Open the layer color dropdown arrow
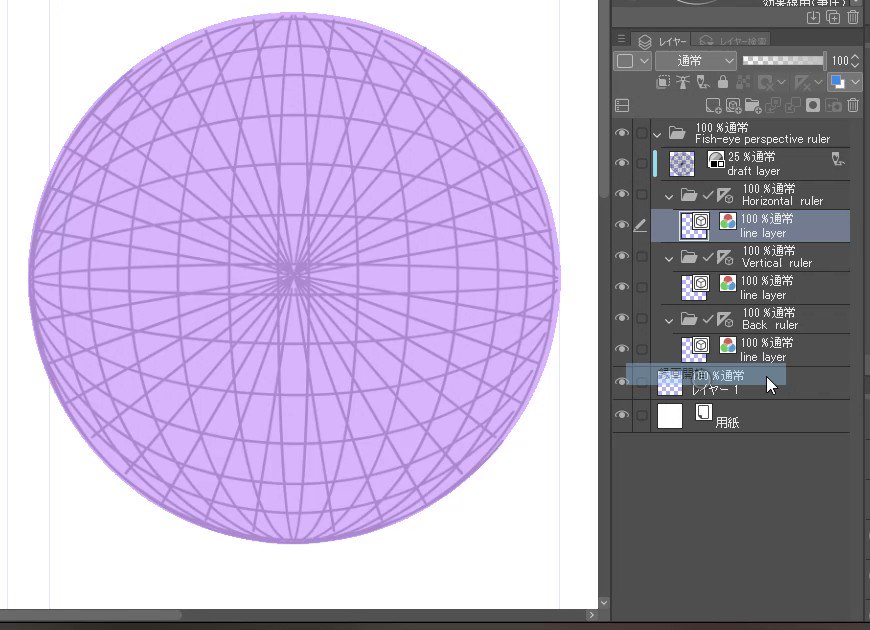 [854, 83]
